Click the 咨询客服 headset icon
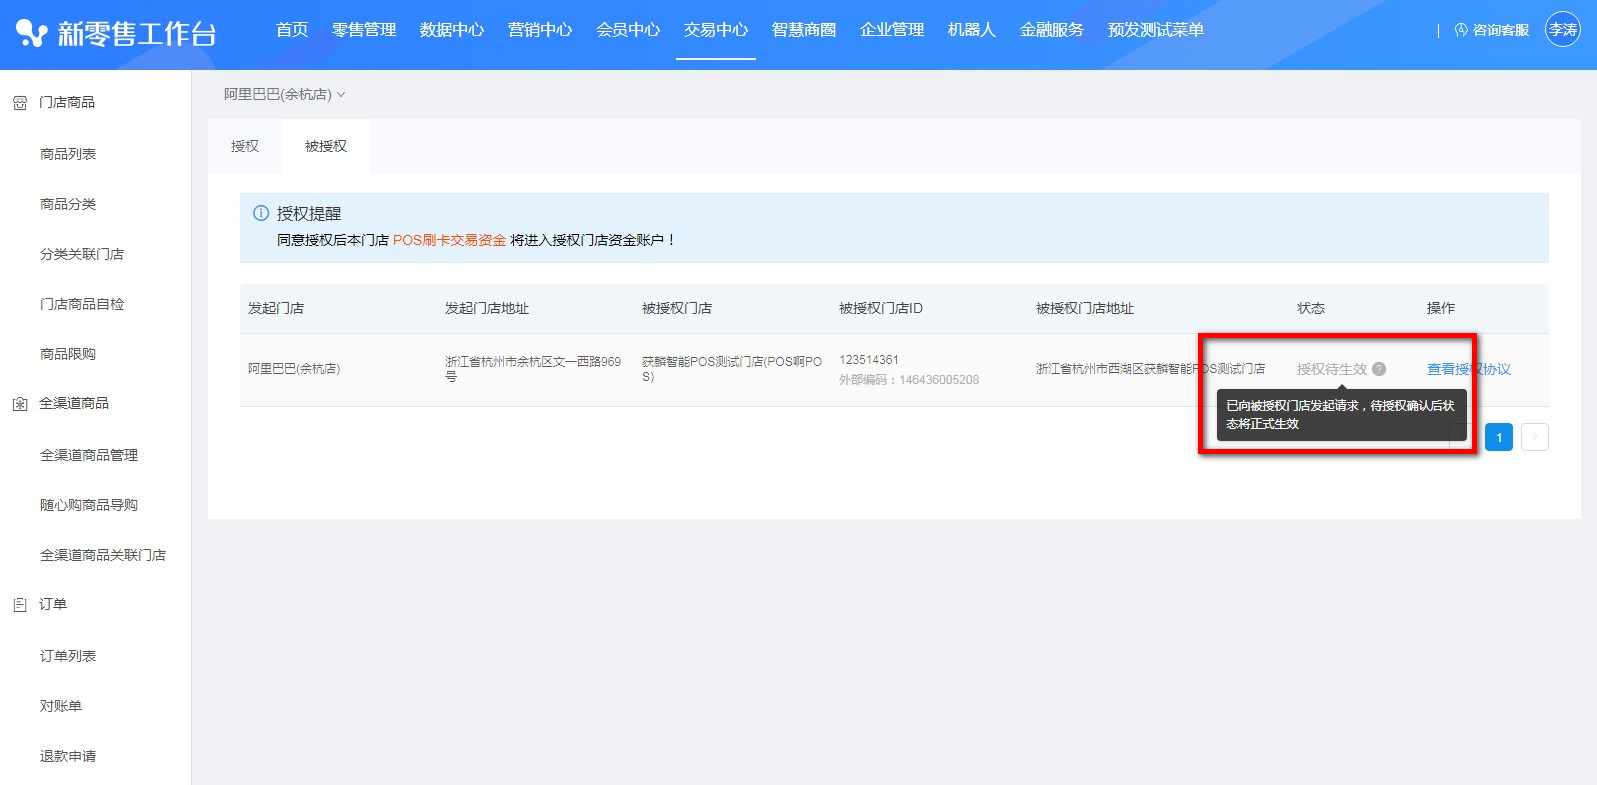This screenshot has height=785, width=1597. 1461,30
